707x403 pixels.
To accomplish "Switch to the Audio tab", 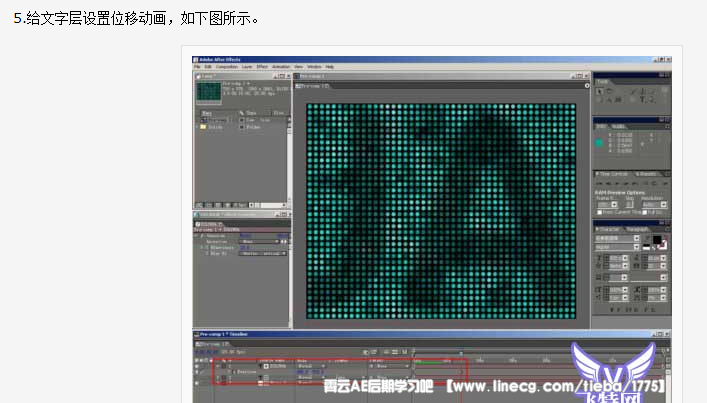I will (x=618, y=127).
